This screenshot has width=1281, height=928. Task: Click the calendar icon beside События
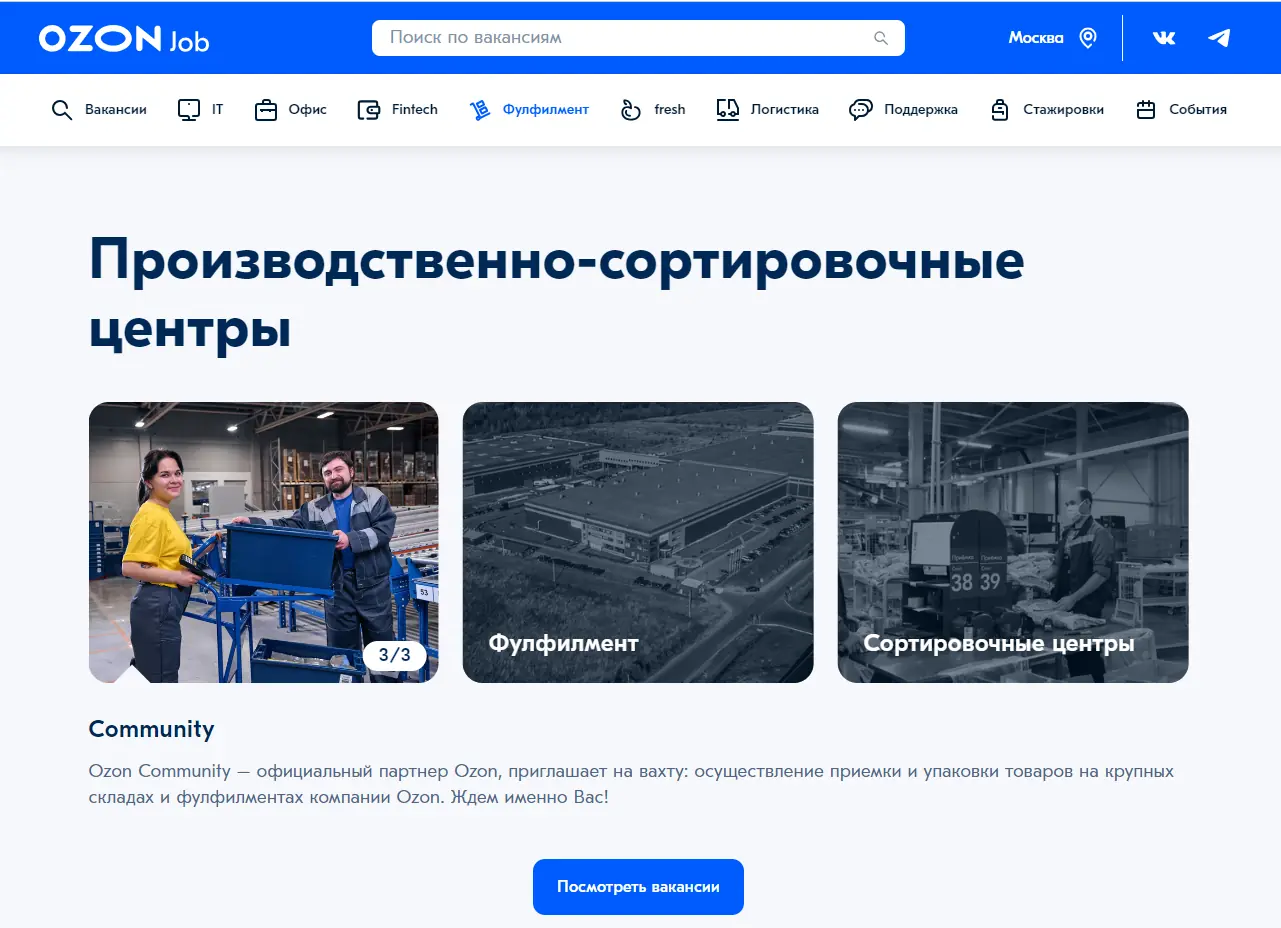1146,110
